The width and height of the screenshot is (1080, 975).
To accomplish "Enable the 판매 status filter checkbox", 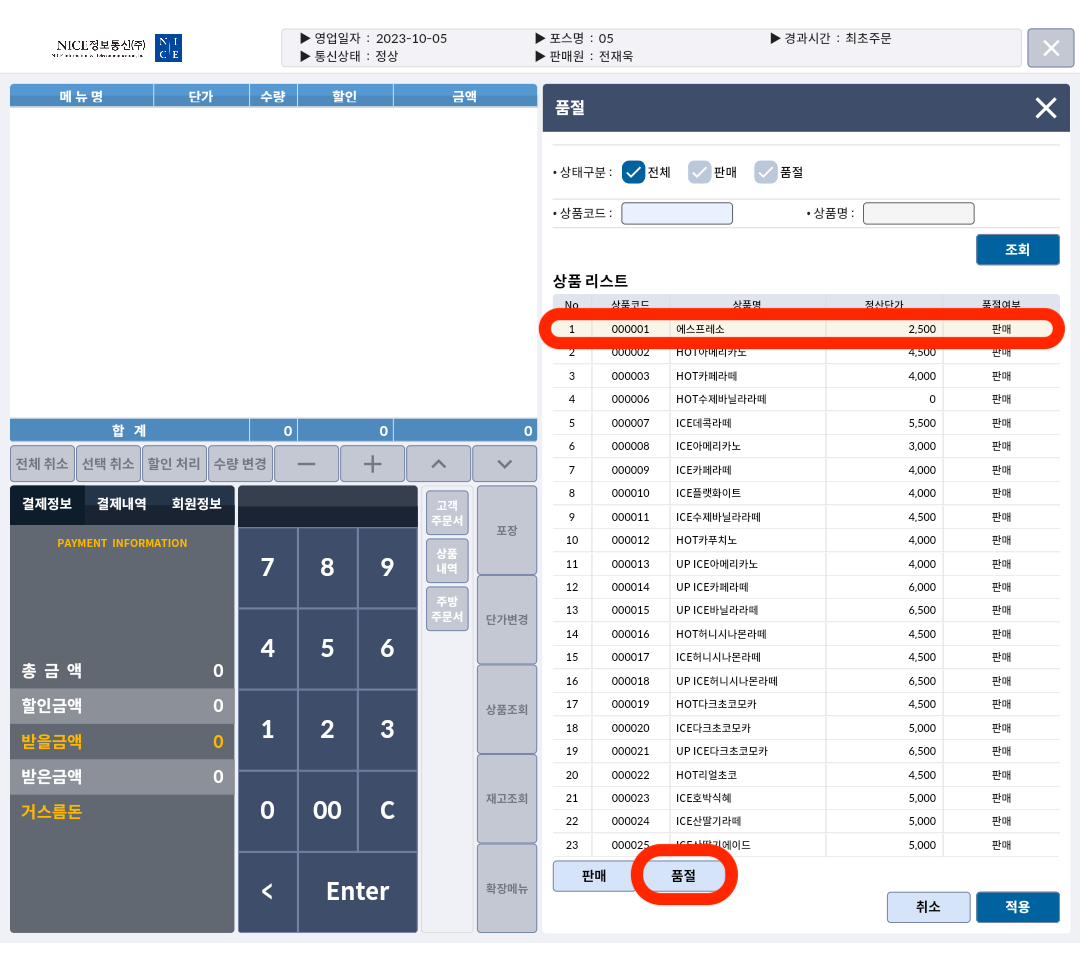I will pos(700,172).
